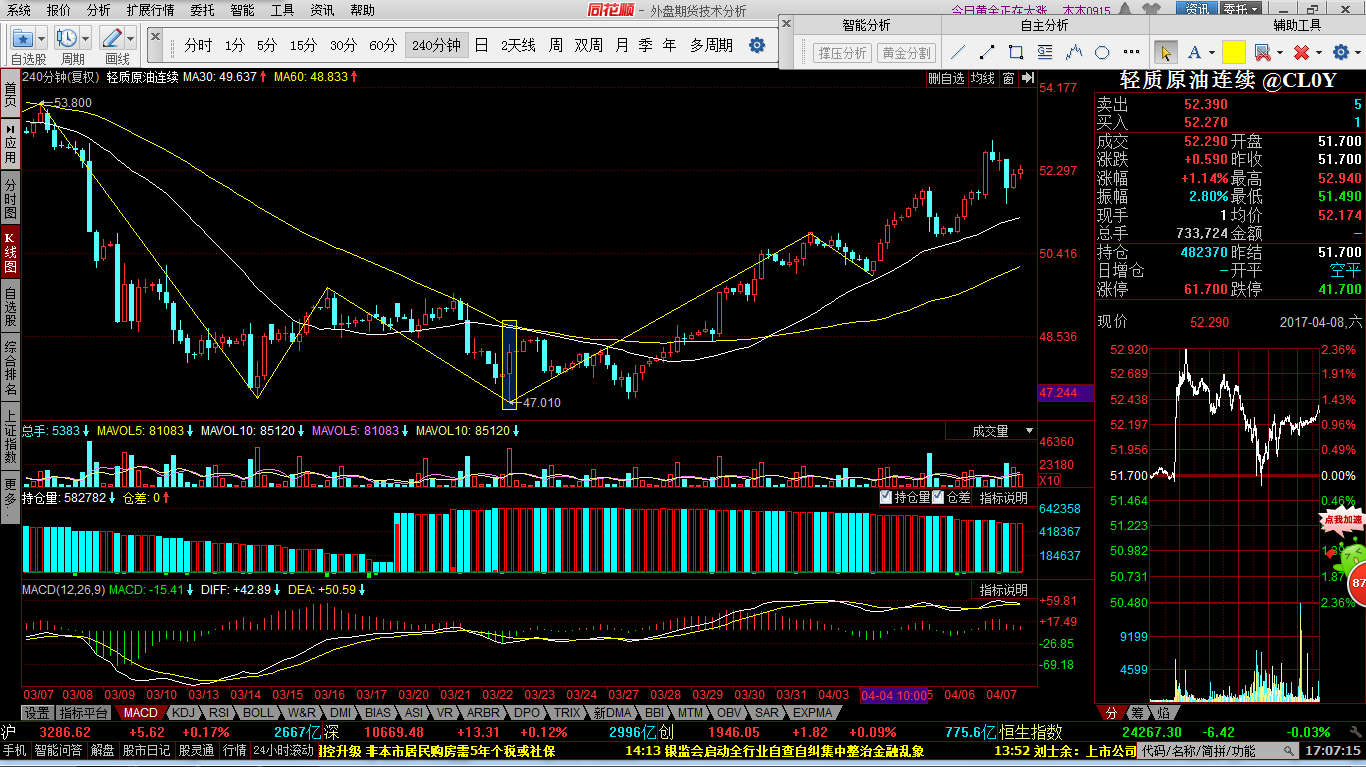1366x767 pixels.
Task: Expand the red X tool dropdown arrow
Action: [x=1317, y=53]
